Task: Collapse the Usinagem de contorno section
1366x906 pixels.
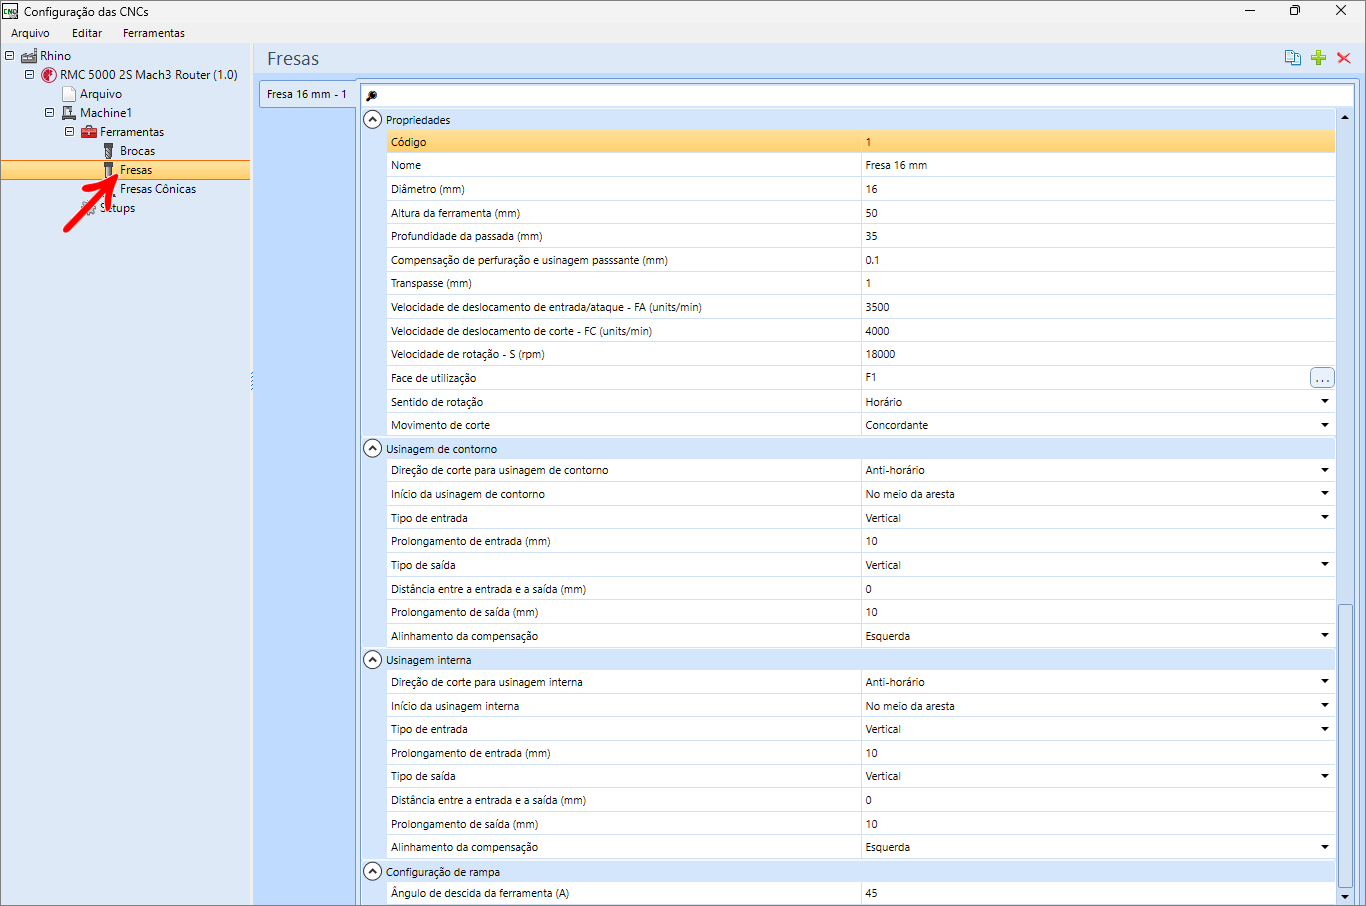Action: pyautogui.click(x=372, y=449)
